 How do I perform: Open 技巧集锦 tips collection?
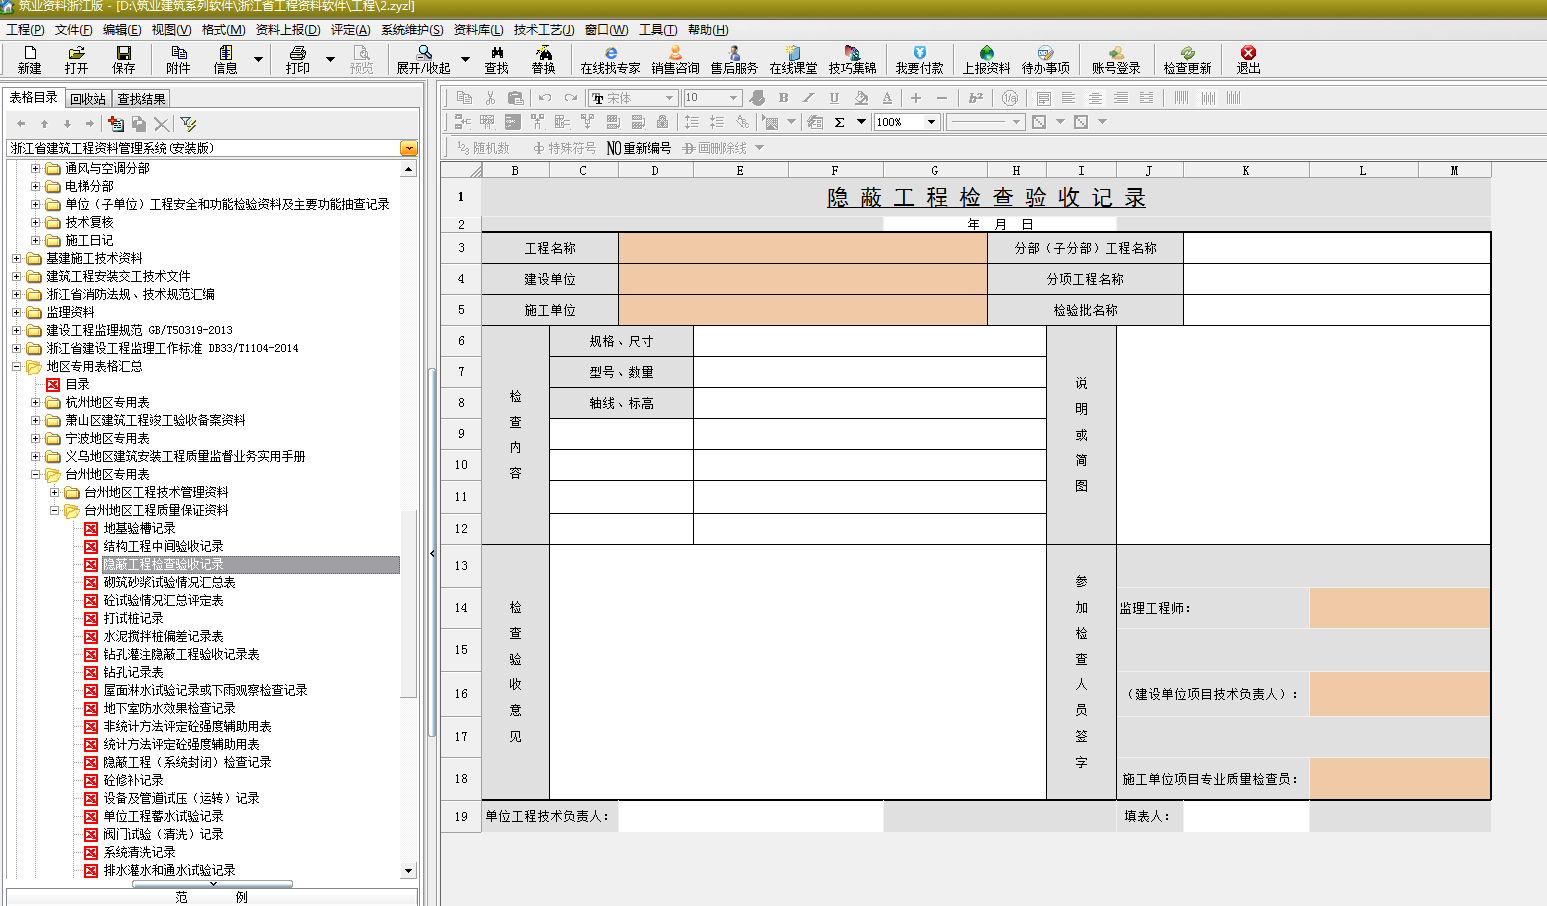(852, 59)
